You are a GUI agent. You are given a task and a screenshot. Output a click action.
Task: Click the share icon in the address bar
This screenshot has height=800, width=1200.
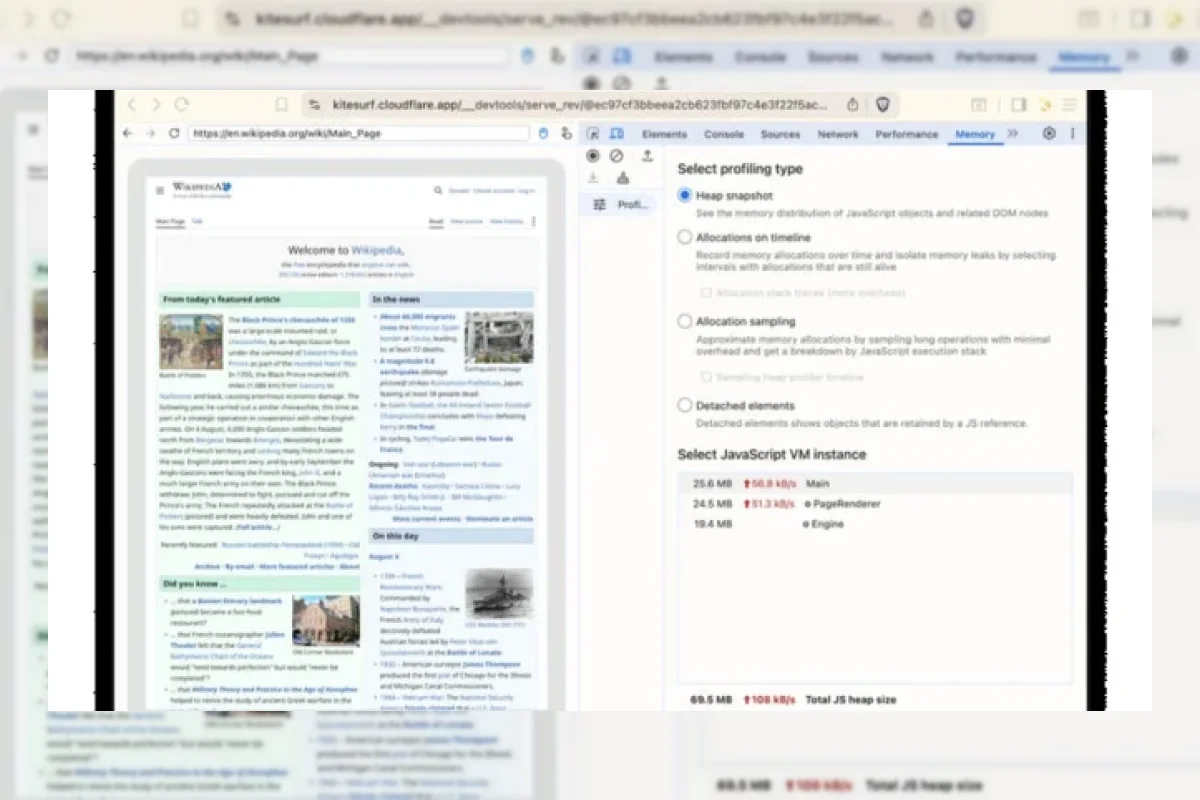(852, 104)
